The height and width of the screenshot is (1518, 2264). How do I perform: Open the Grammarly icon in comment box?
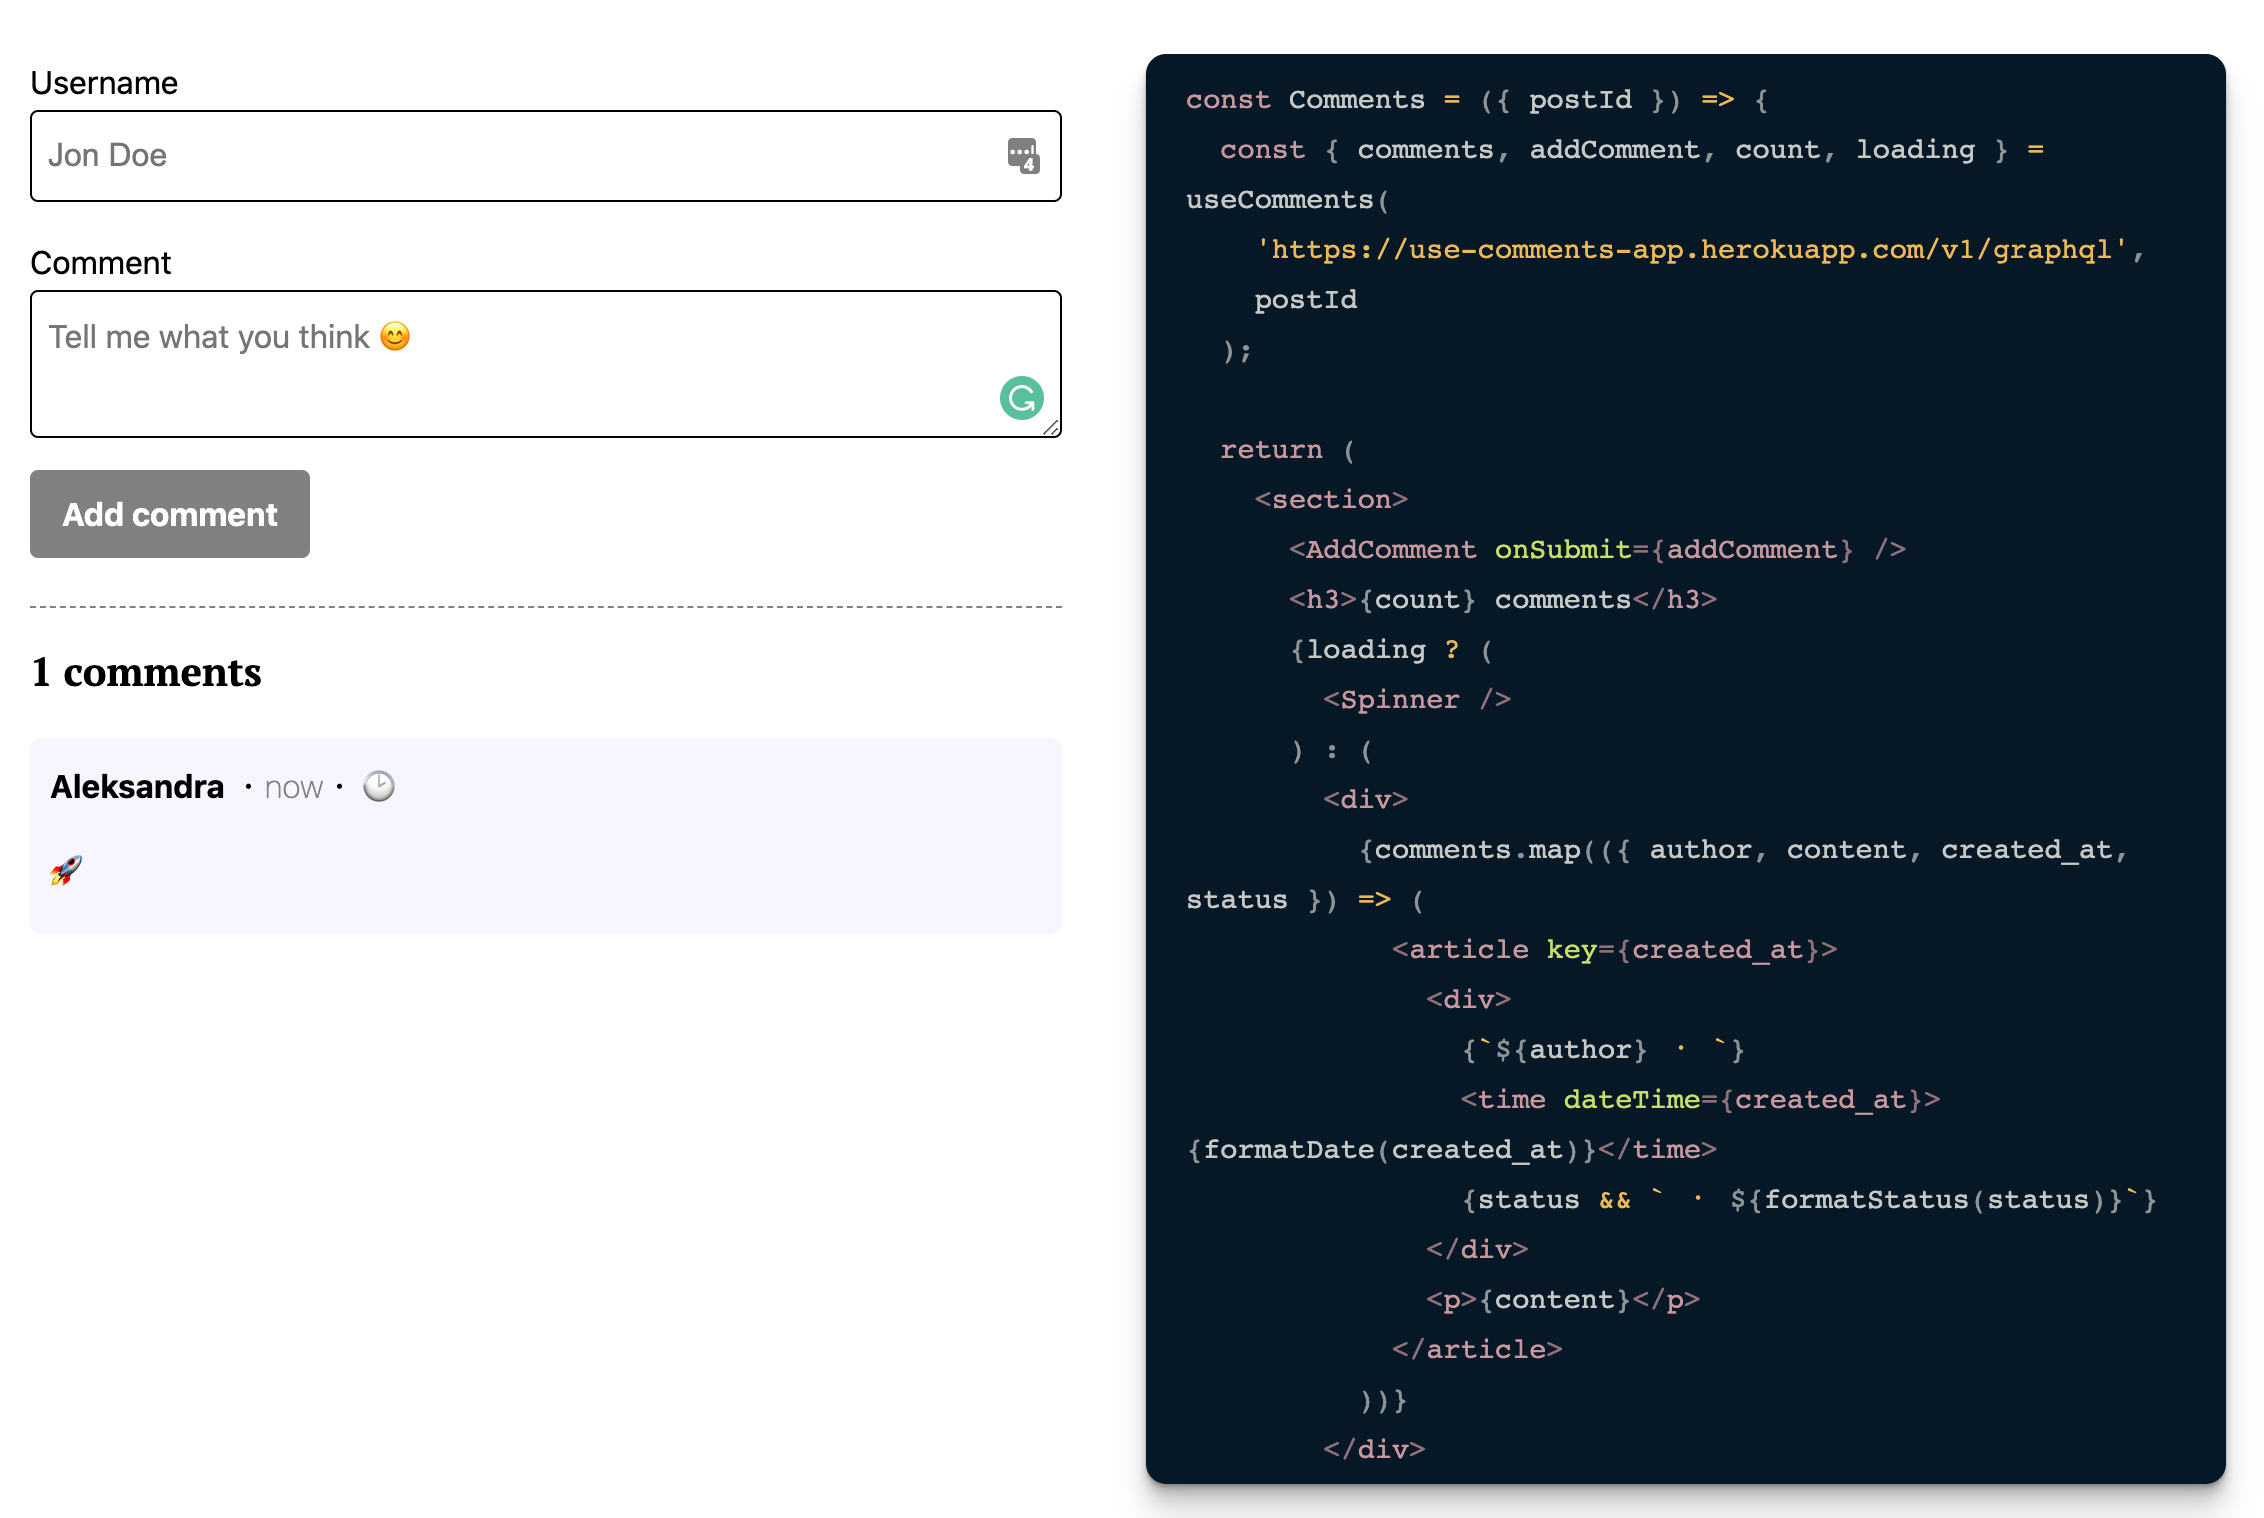pos(1021,398)
